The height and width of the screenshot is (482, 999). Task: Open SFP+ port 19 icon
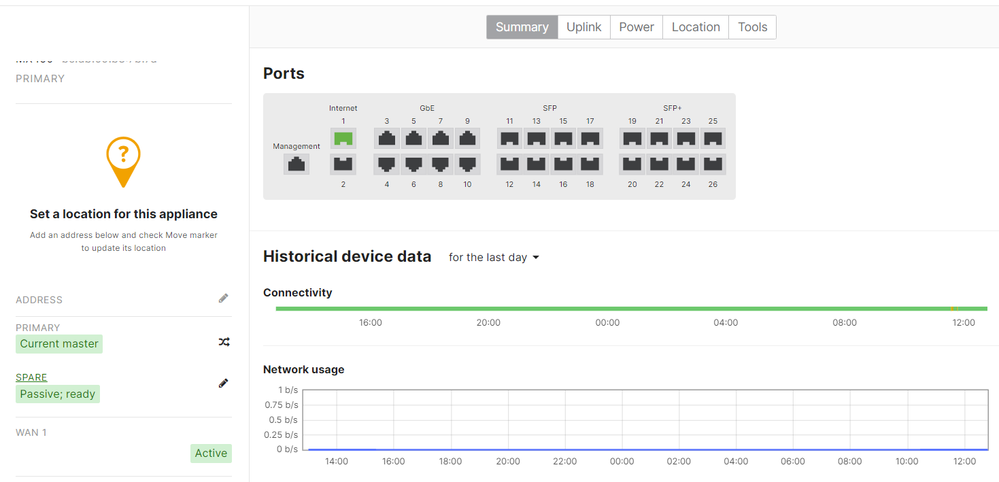point(632,138)
